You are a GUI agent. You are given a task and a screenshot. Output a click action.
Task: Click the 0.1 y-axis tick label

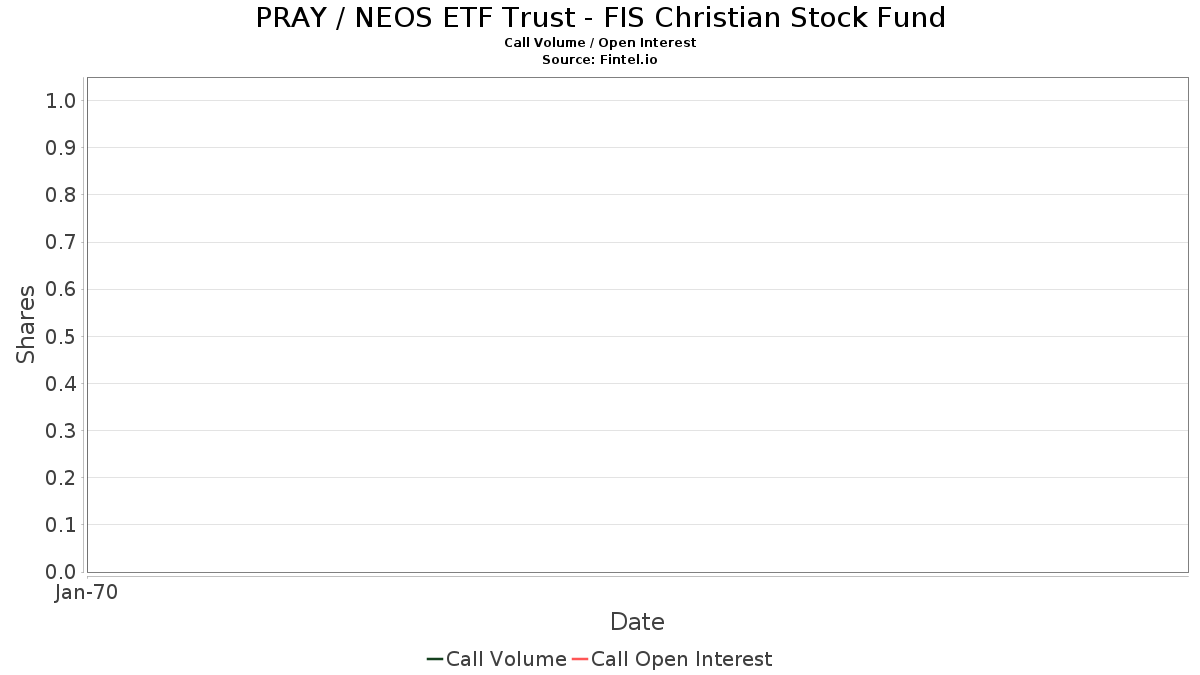tap(61, 525)
